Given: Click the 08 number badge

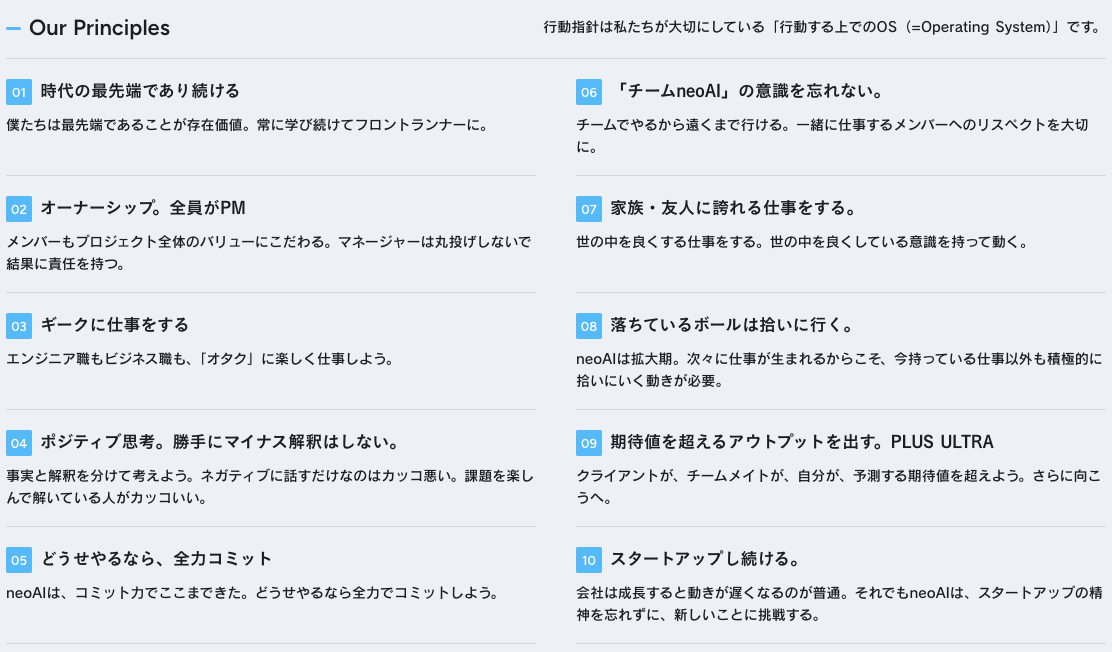Looking at the screenshot, I should tap(589, 326).
